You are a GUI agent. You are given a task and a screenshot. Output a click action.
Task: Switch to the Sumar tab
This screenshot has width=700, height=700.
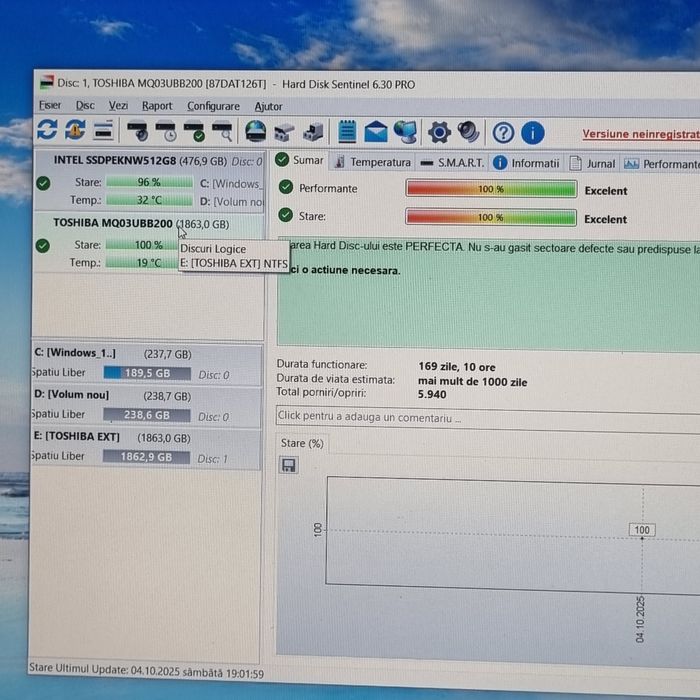(300, 160)
